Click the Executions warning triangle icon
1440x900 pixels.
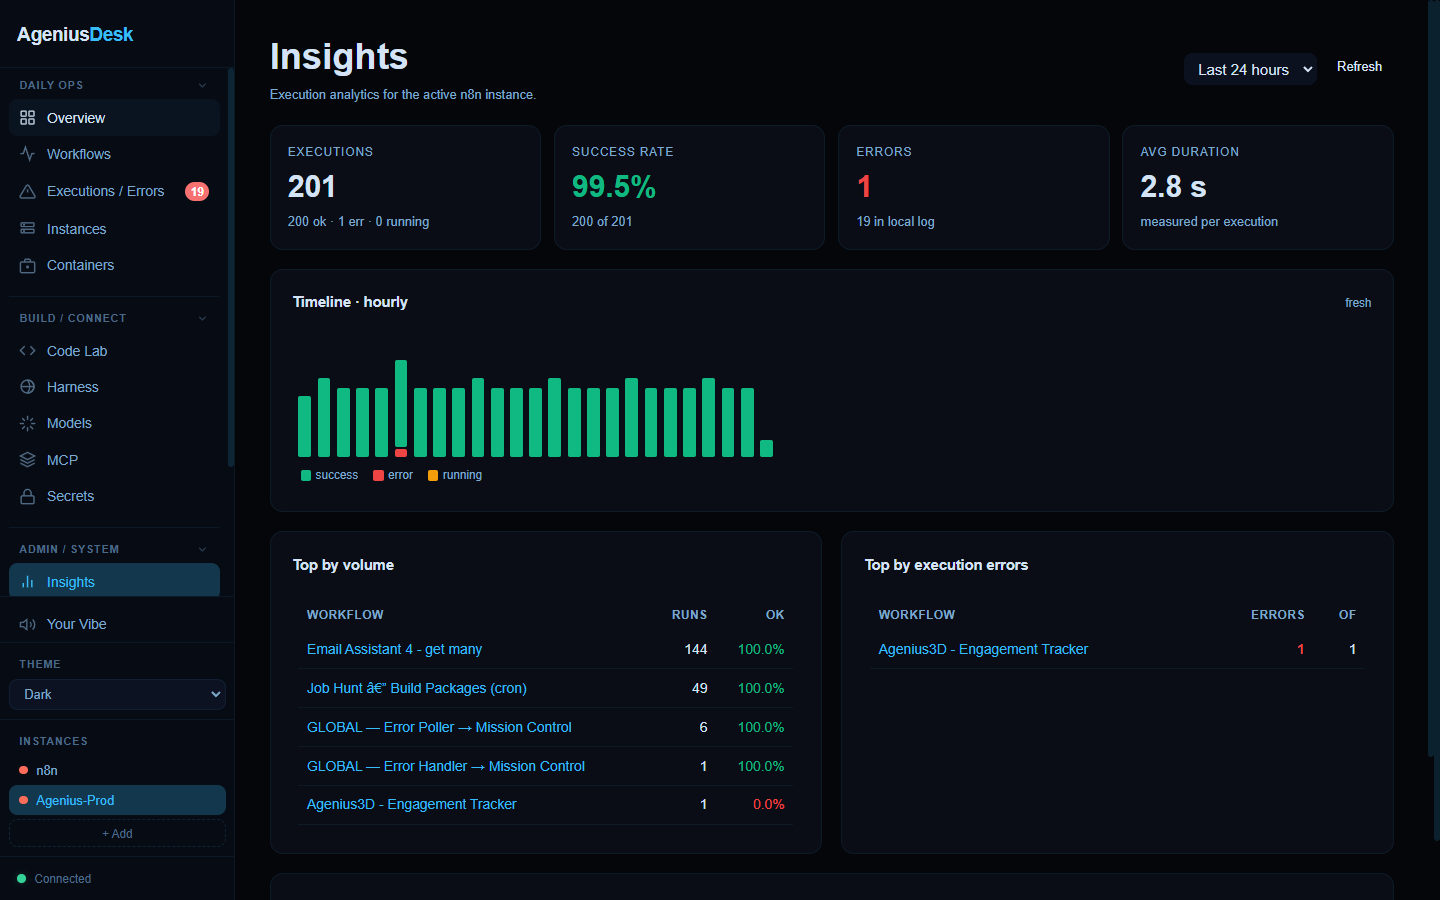[x=27, y=191]
